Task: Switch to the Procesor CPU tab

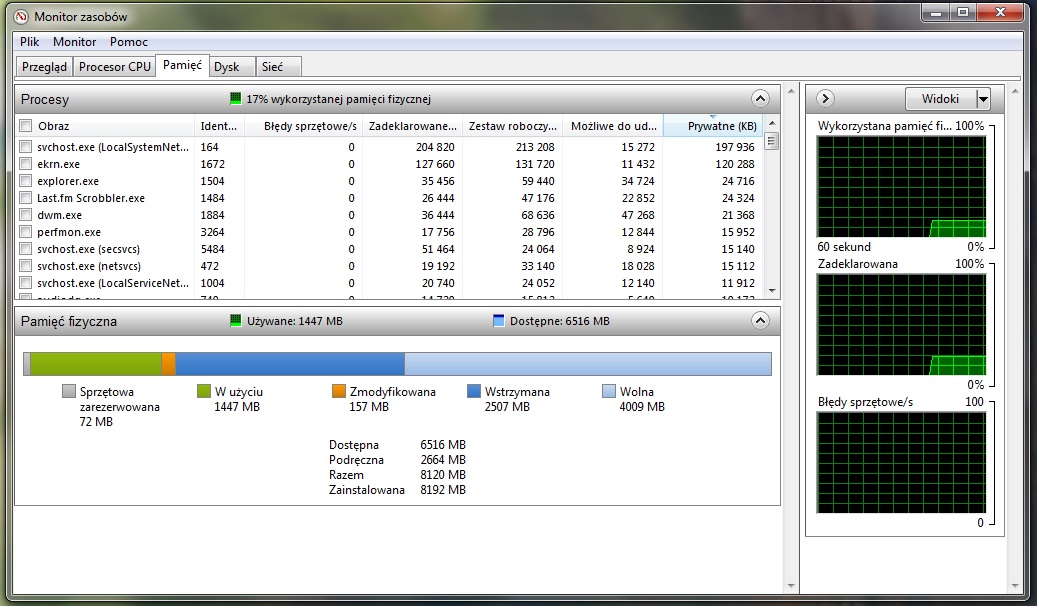Action: tap(115, 67)
